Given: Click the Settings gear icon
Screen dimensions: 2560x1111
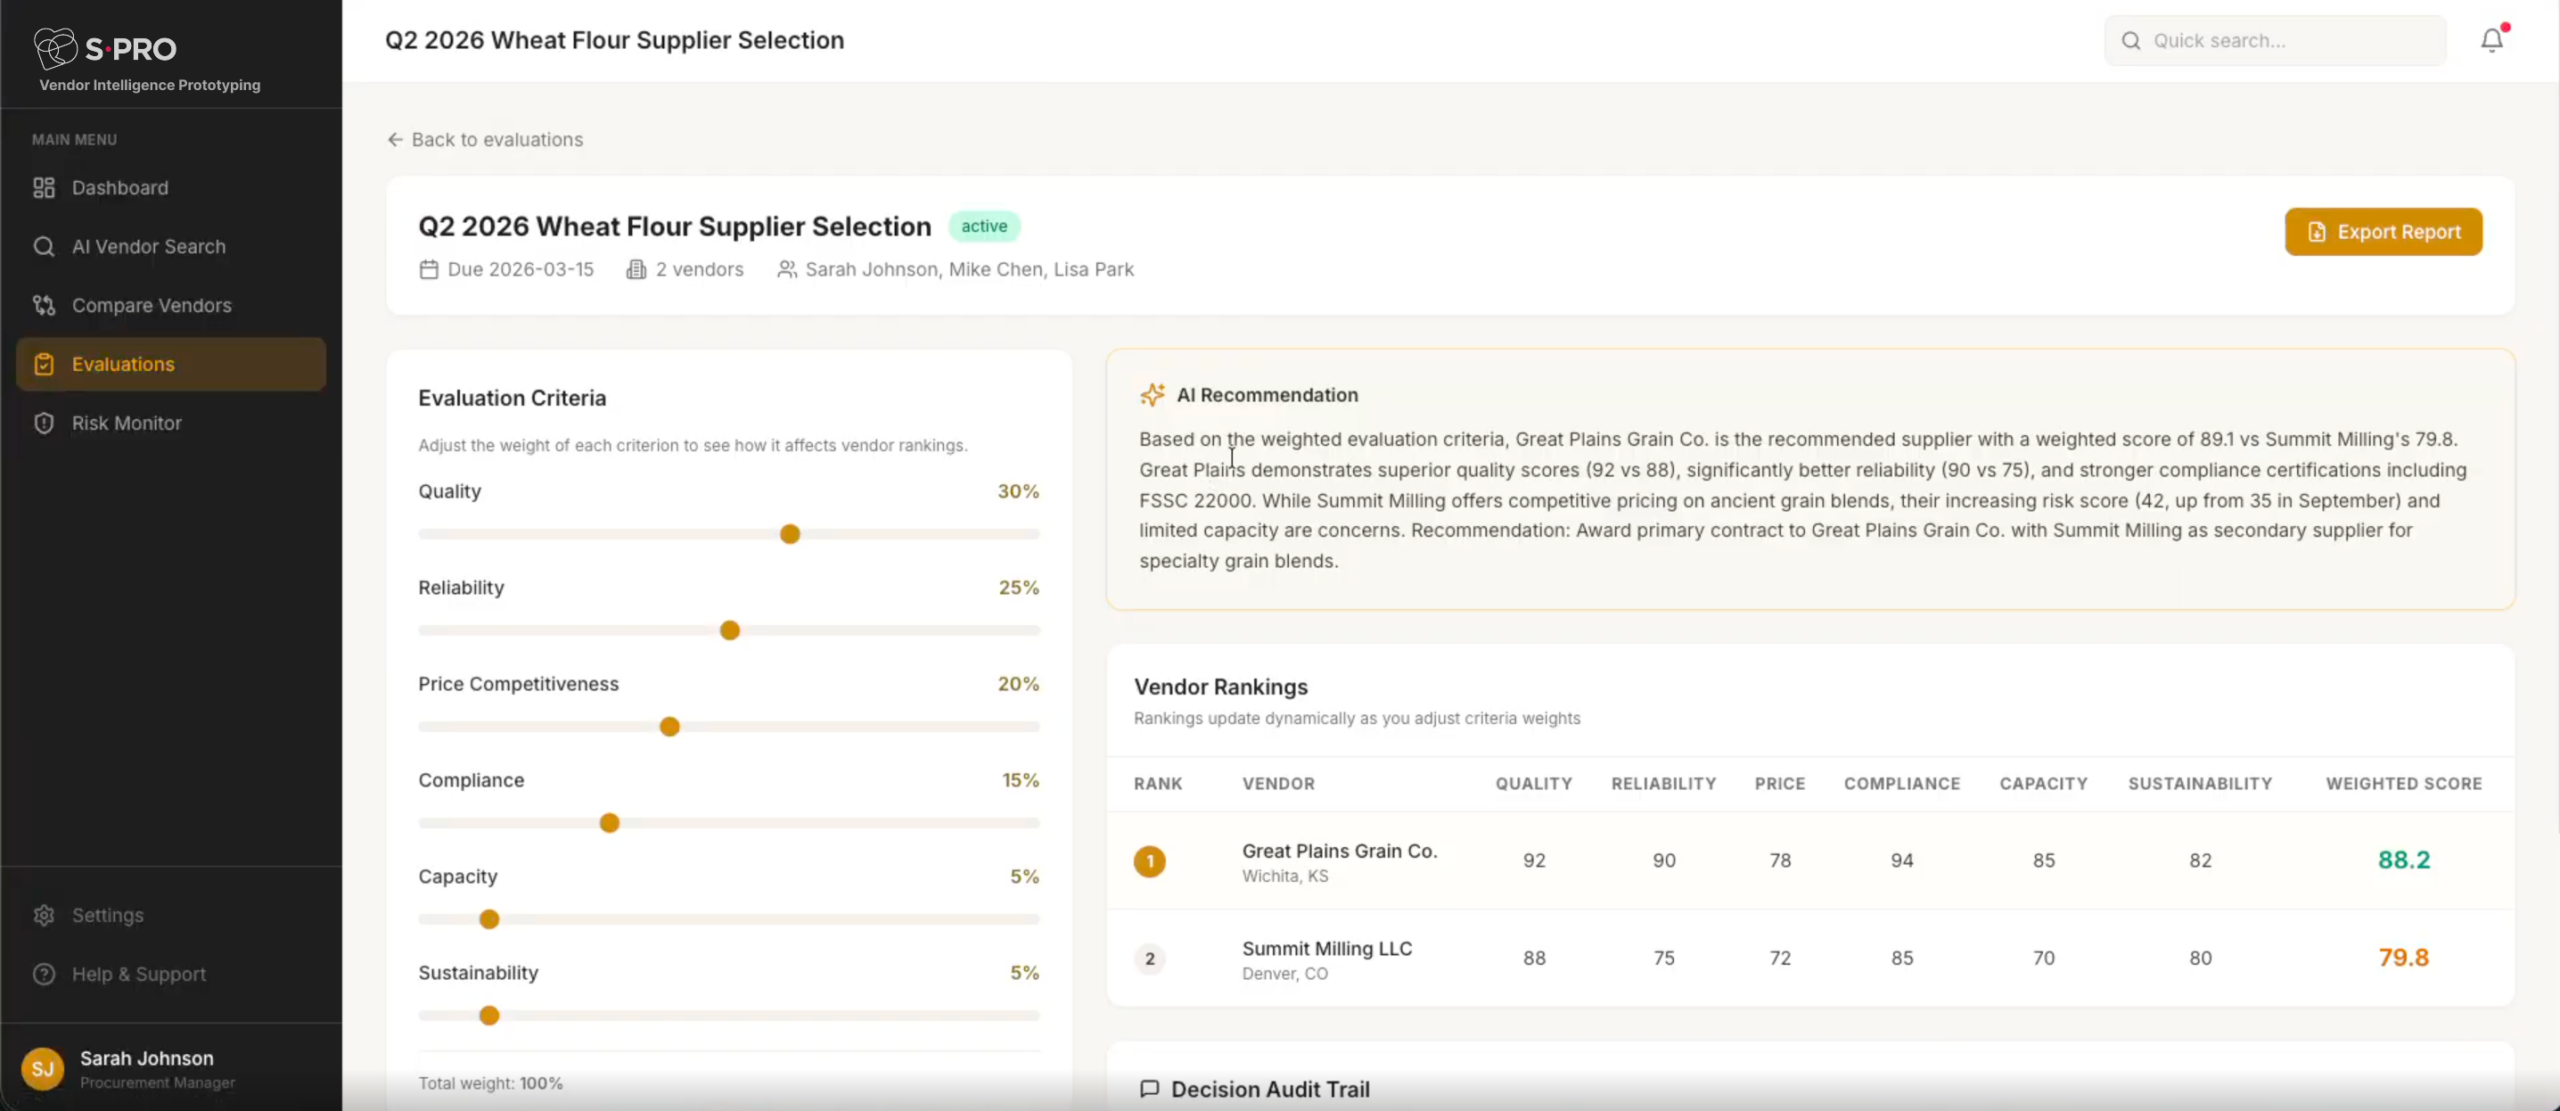Looking at the screenshot, I should tap(44, 915).
